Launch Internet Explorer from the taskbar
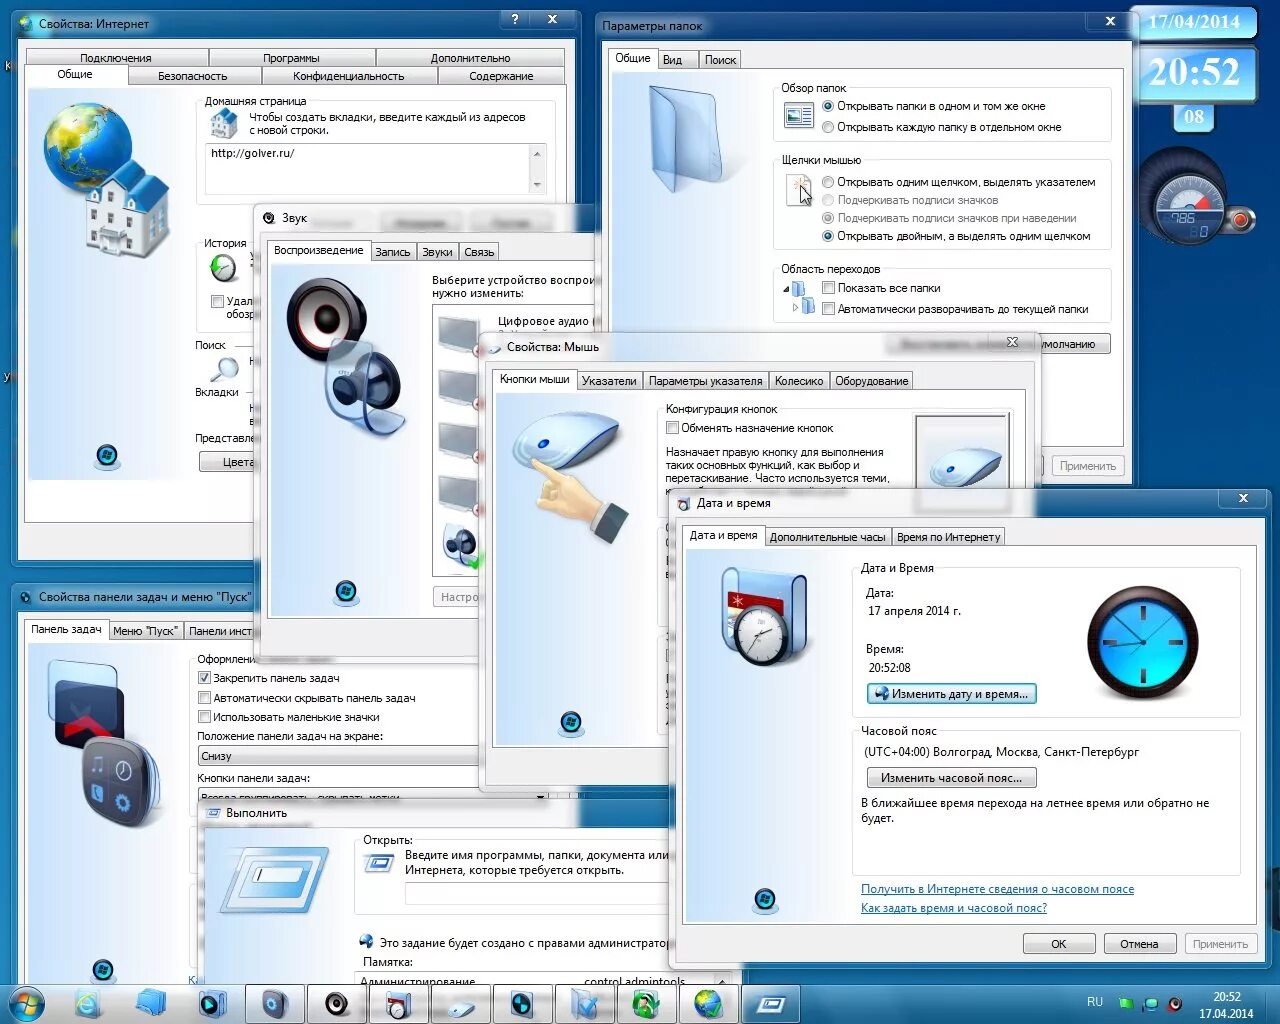The width and height of the screenshot is (1280, 1024). [88, 1003]
